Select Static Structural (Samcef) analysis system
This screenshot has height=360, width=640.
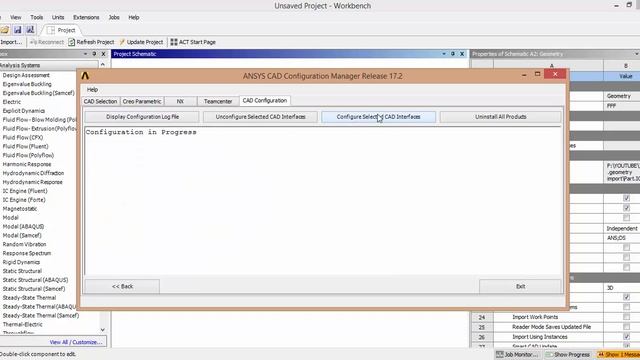34,289
